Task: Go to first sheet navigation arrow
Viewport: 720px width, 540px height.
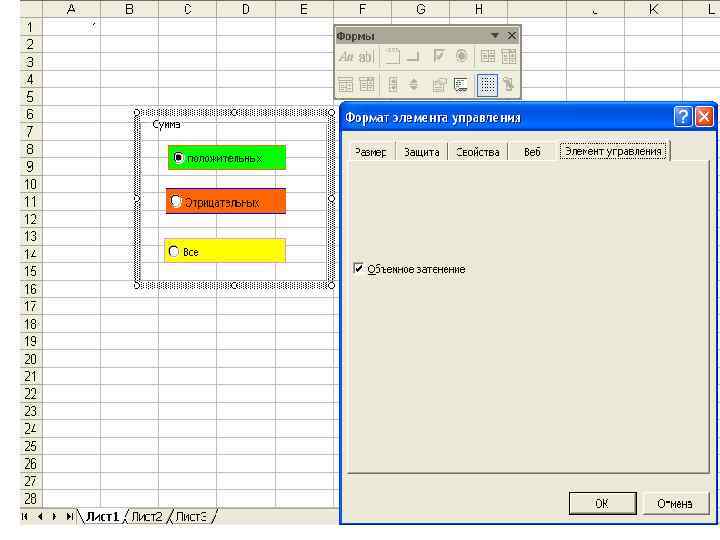Action: point(24,517)
